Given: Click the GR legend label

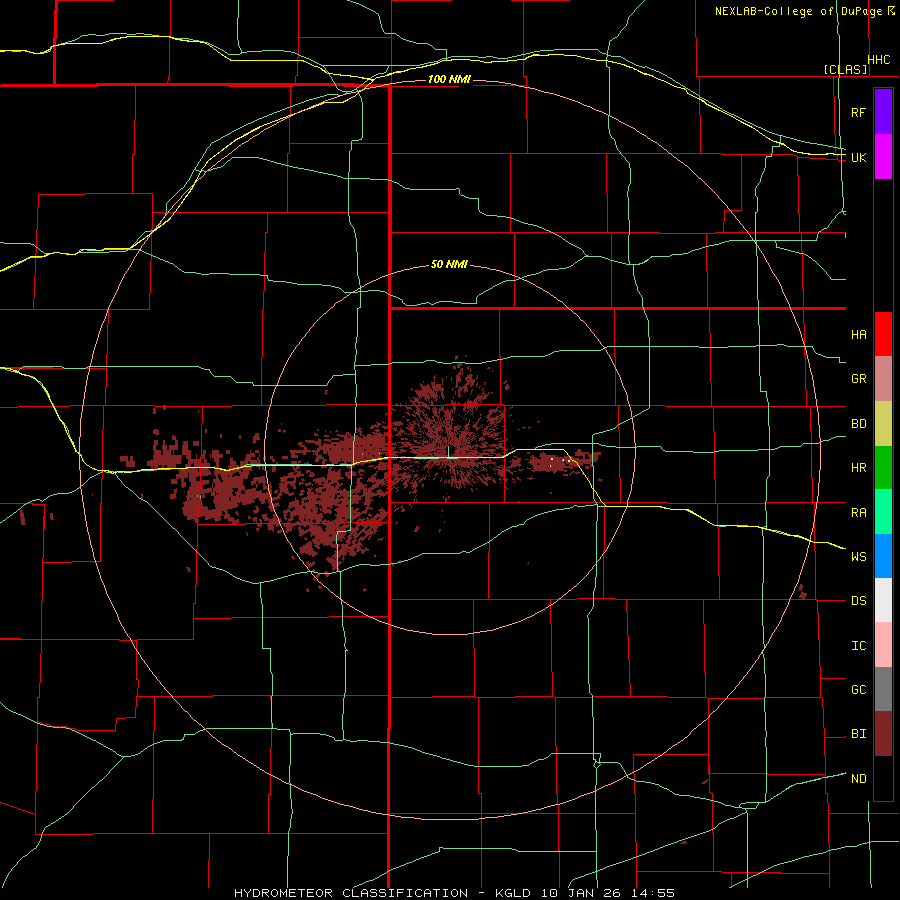Looking at the screenshot, I should click(x=858, y=379).
